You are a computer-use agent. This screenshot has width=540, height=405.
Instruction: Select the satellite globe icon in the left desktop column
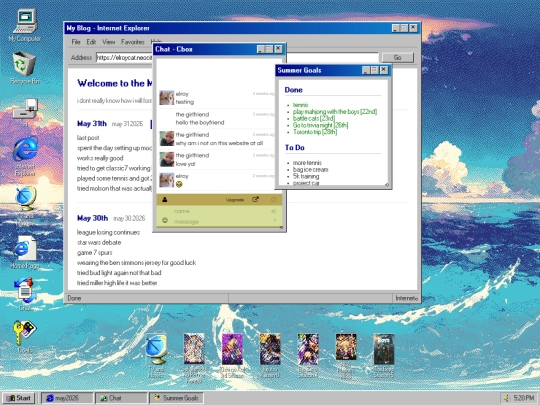25,199
